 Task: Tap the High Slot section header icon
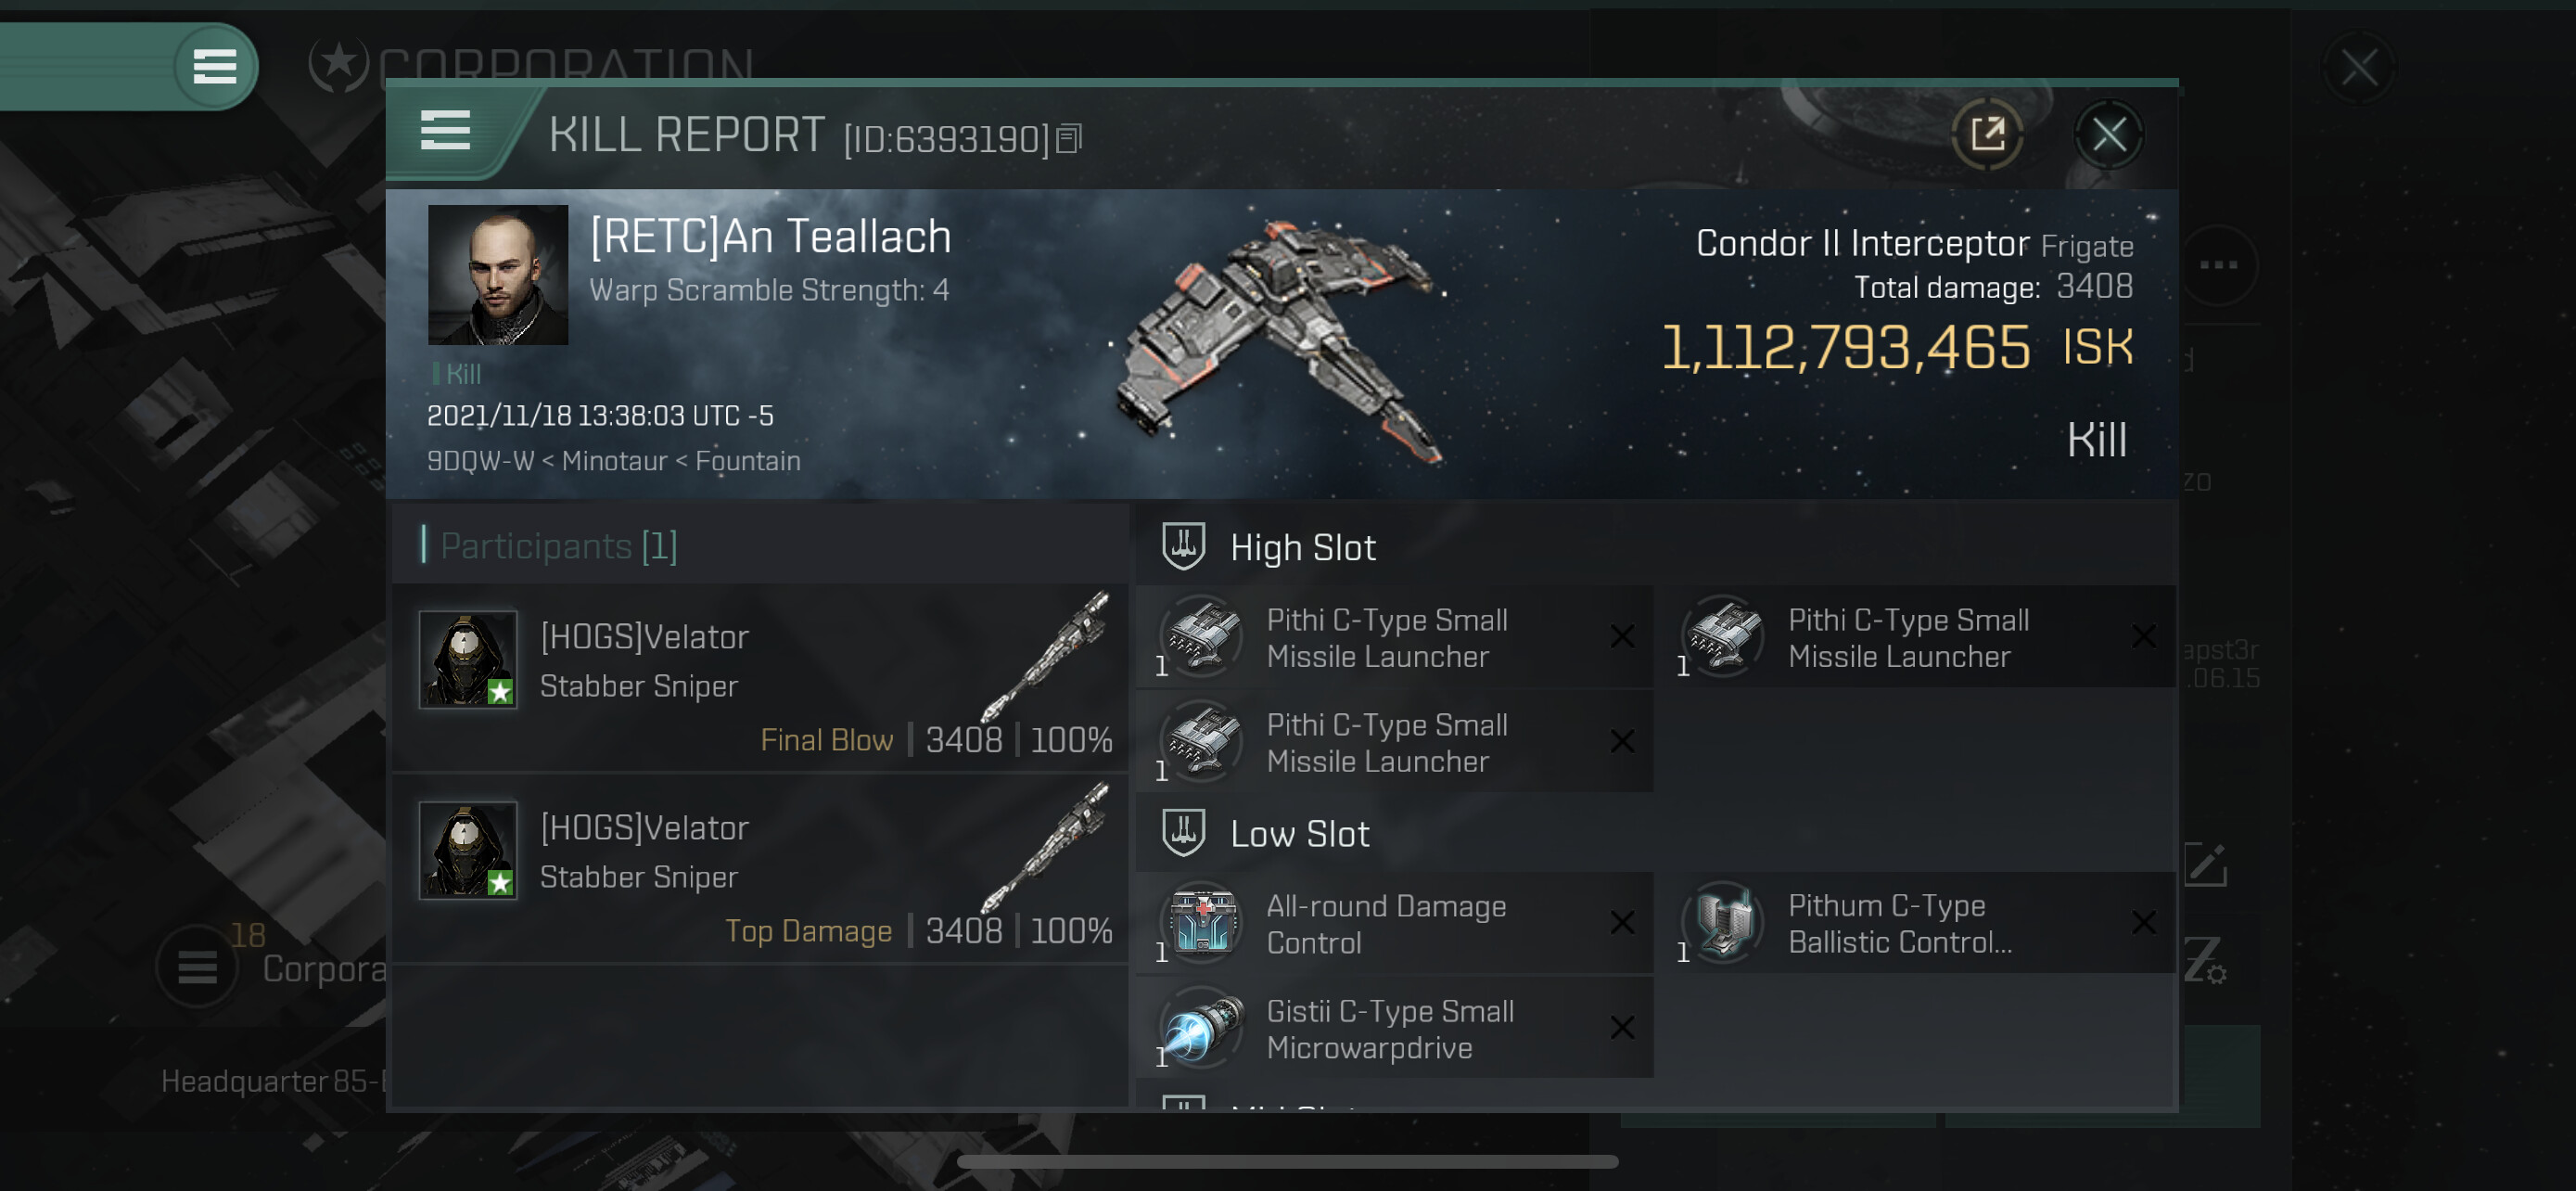tap(1183, 547)
